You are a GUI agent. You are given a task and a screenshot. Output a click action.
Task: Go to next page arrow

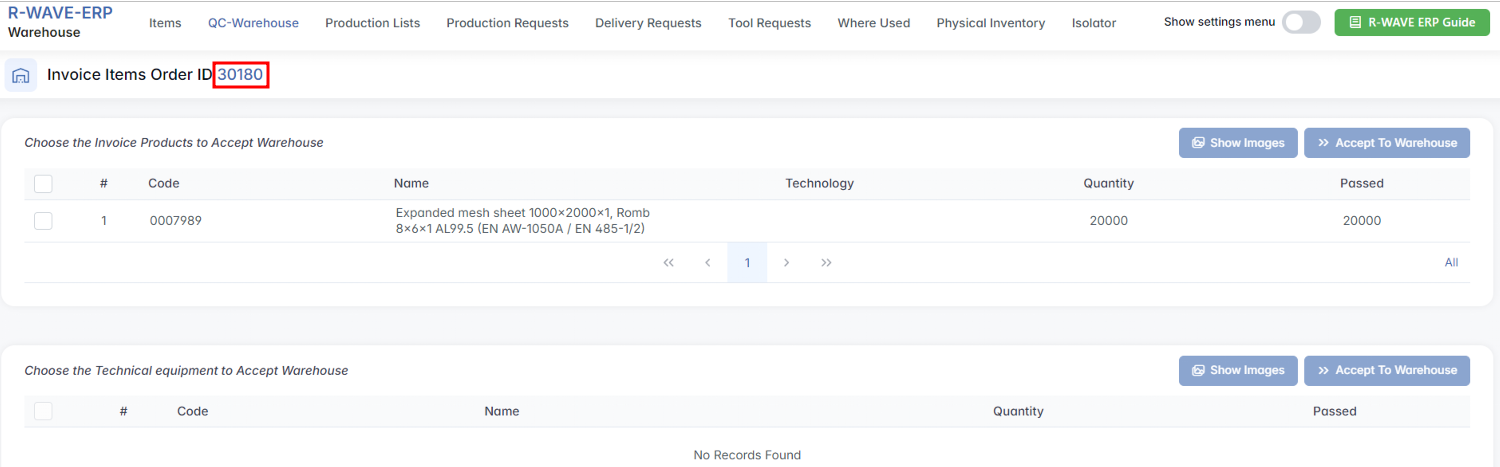(787, 263)
